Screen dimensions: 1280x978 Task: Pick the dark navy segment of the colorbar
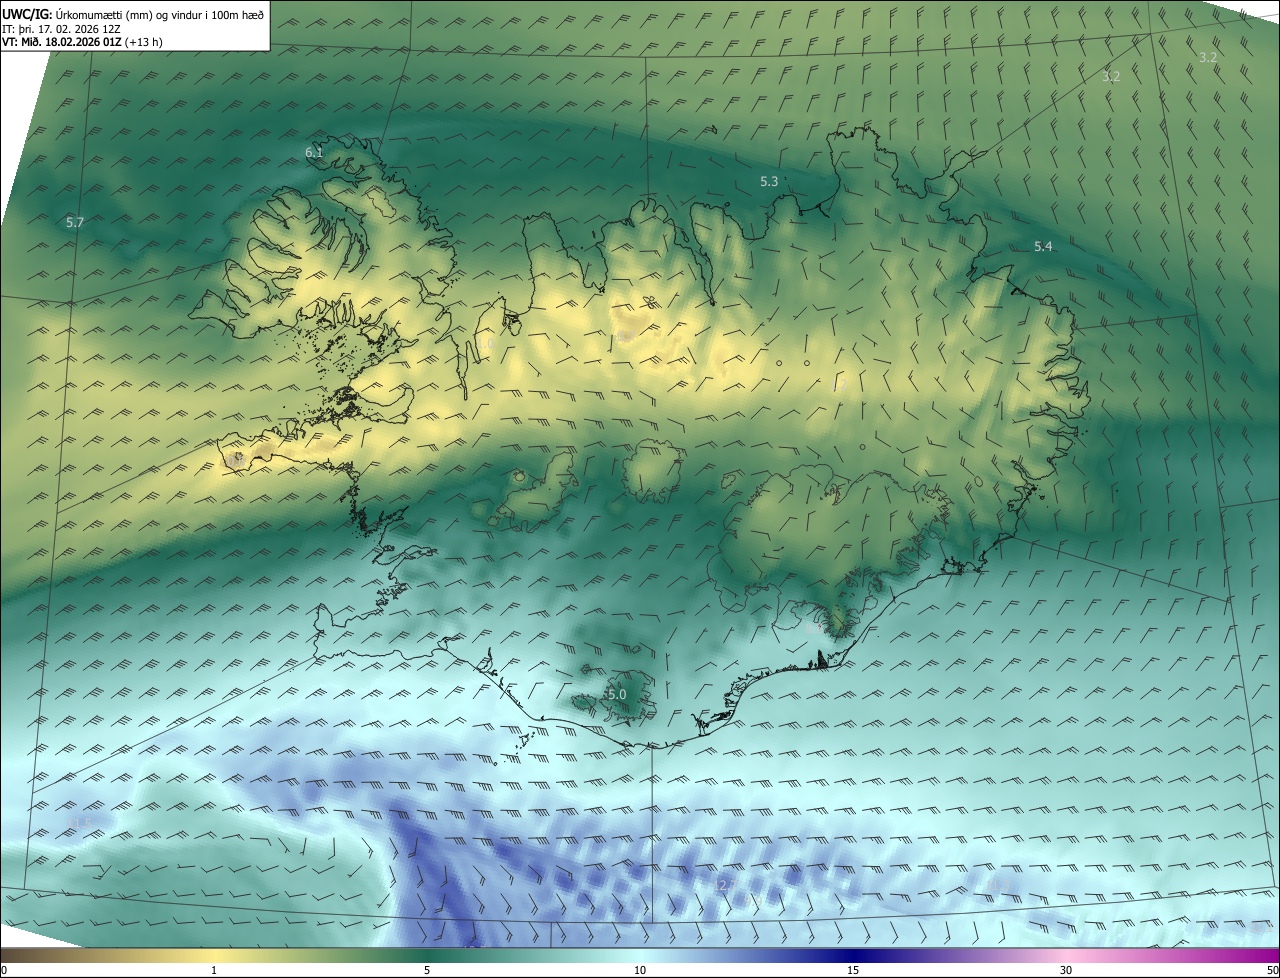(x=853, y=955)
